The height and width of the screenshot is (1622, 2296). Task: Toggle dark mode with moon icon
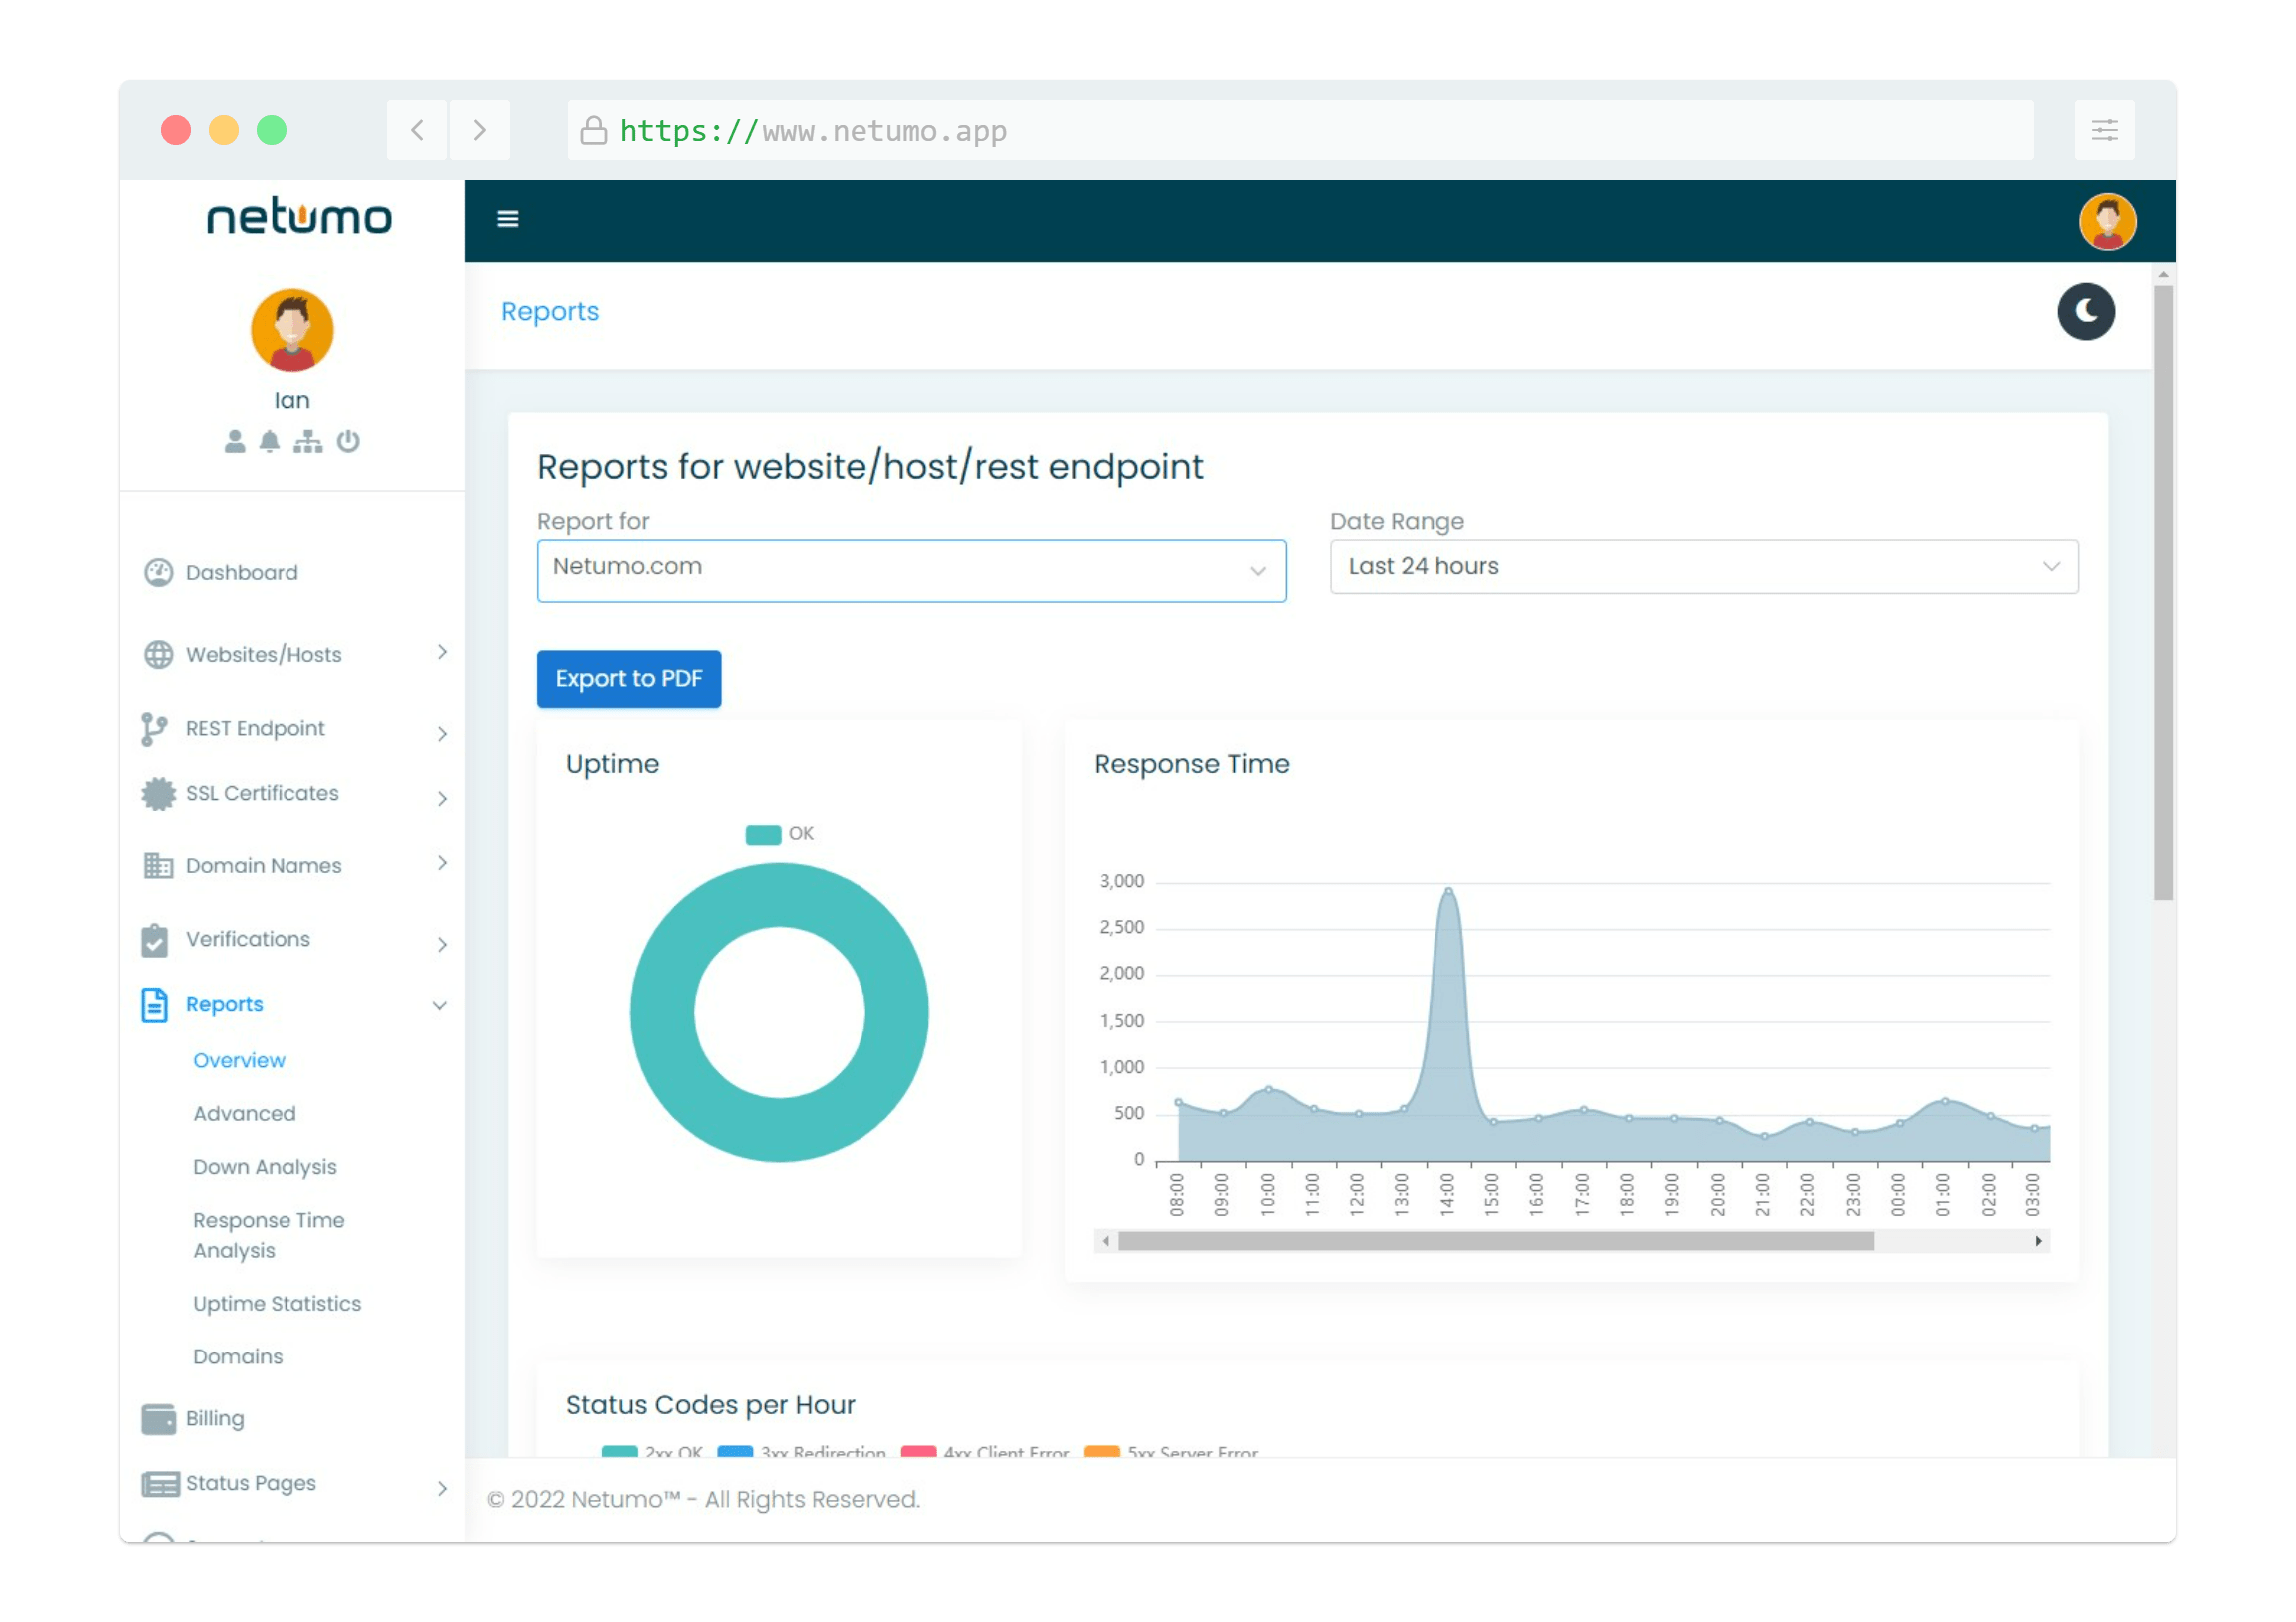2085,312
